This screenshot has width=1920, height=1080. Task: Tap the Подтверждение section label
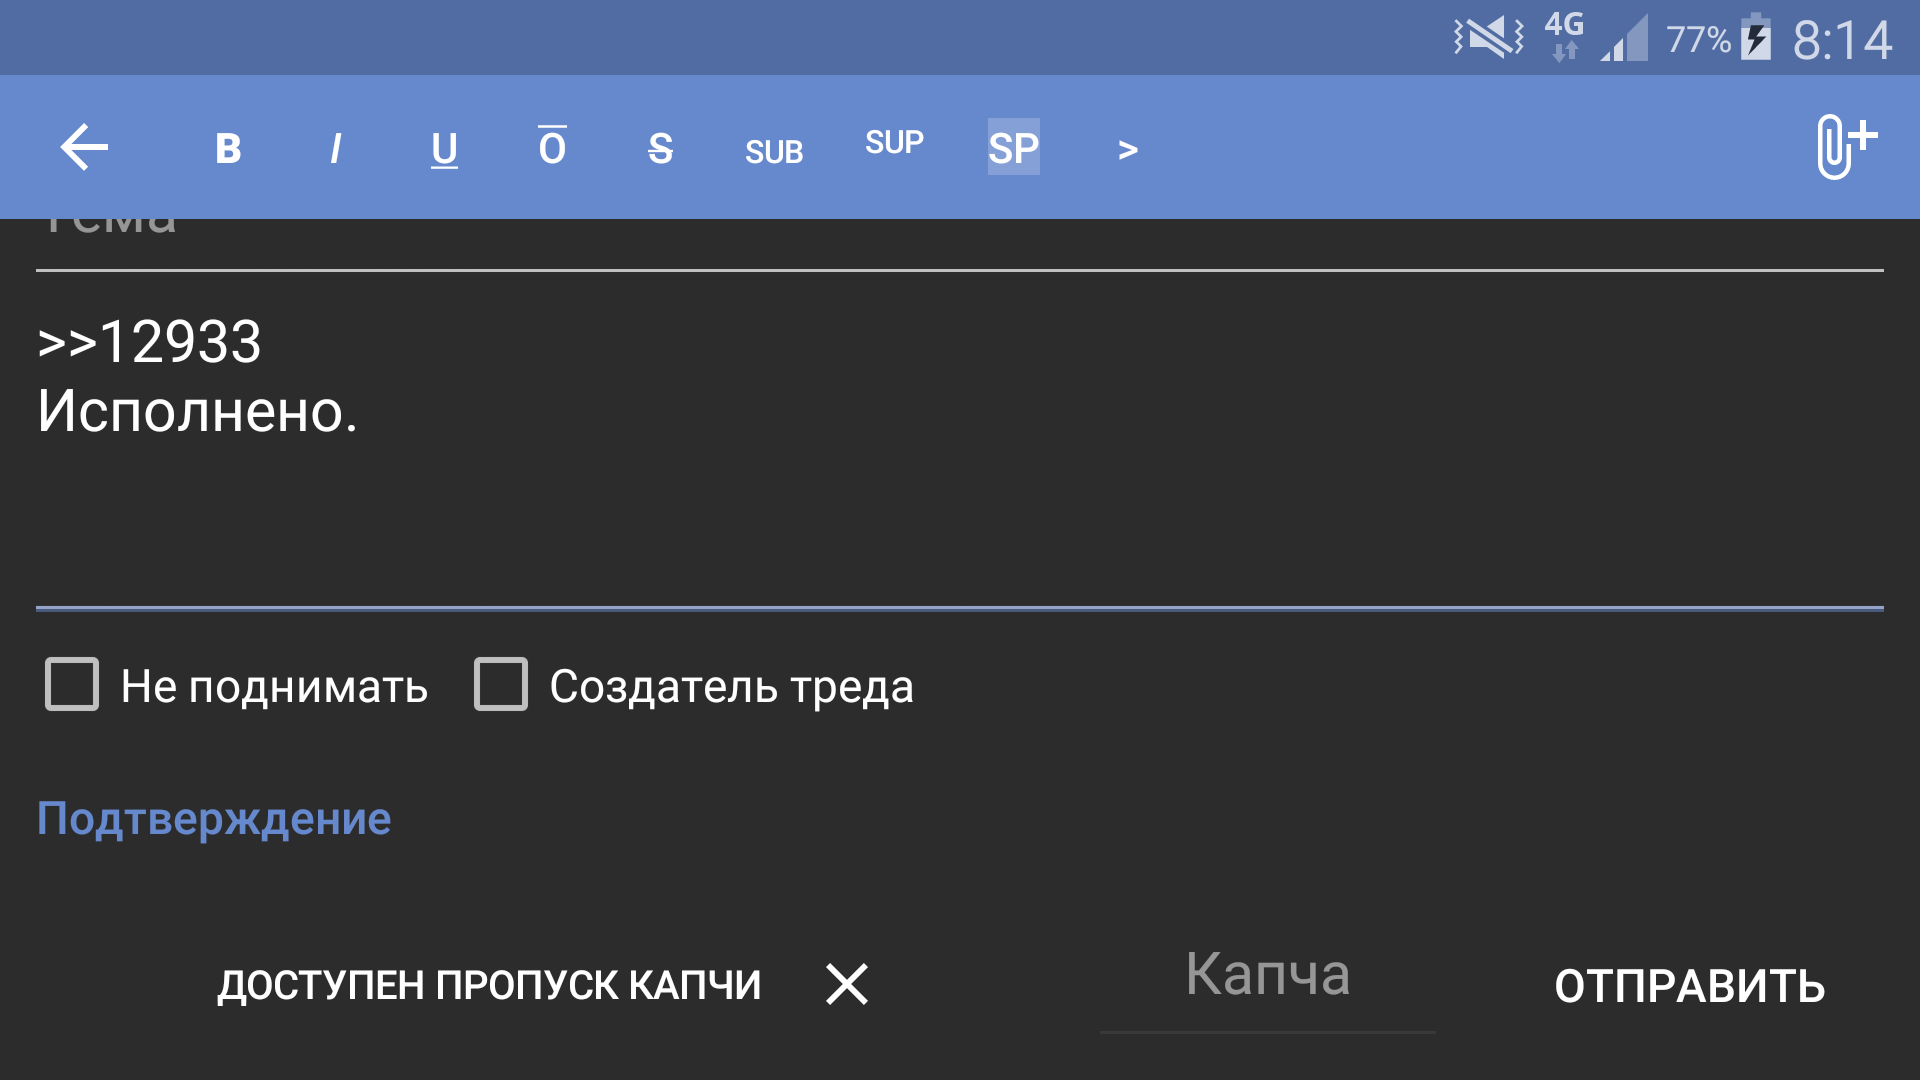(x=214, y=819)
